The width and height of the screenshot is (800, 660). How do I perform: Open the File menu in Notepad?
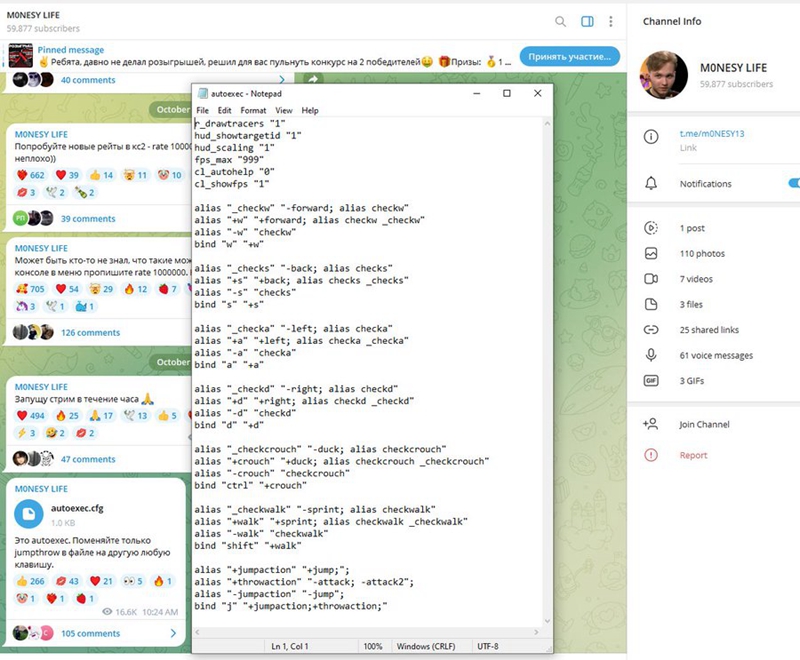point(202,110)
